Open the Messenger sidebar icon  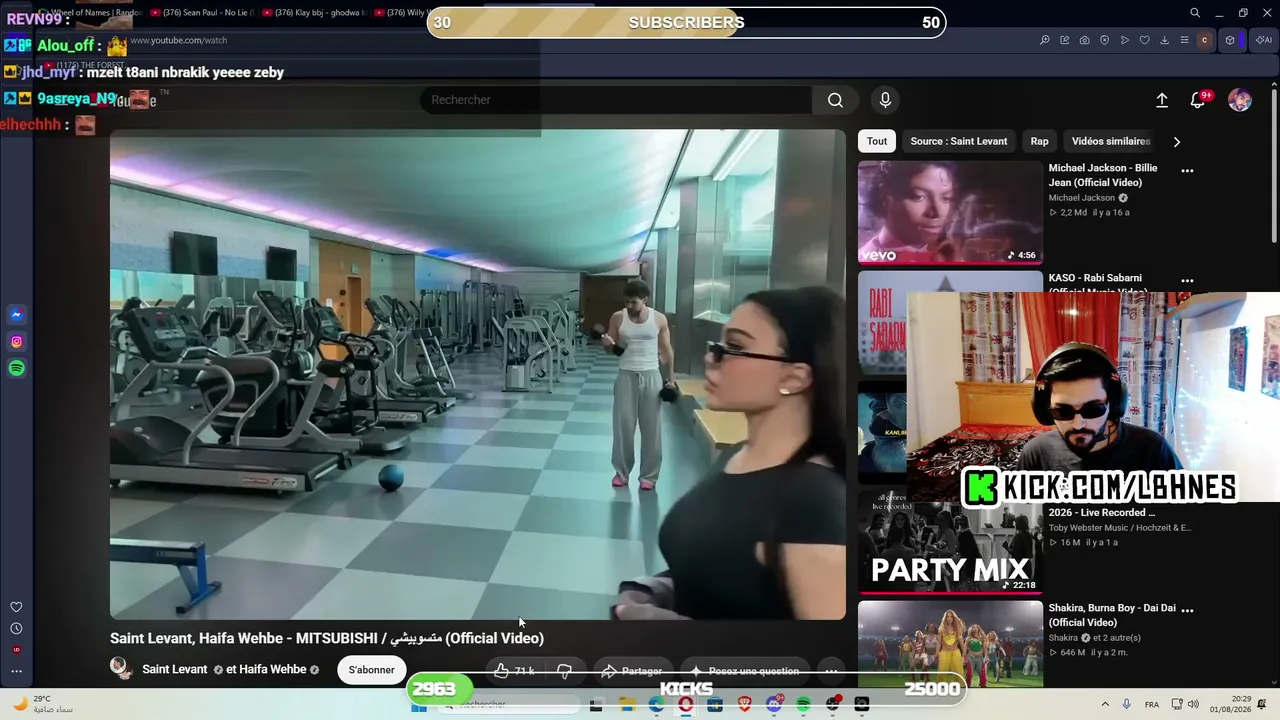click(17, 315)
